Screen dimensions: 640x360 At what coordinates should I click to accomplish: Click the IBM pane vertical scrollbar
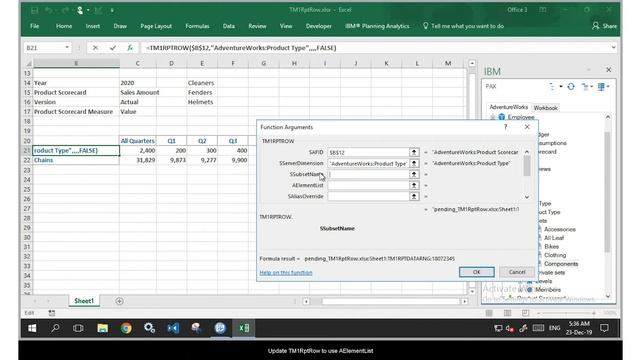coord(607,192)
